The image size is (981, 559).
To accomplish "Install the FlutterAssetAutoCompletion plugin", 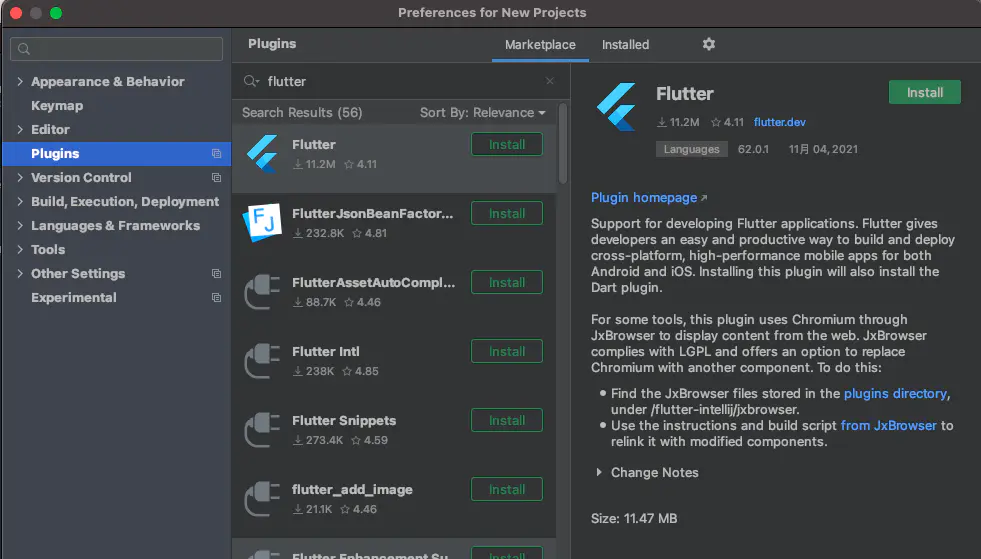I will pyautogui.click(x=507, y=282).
